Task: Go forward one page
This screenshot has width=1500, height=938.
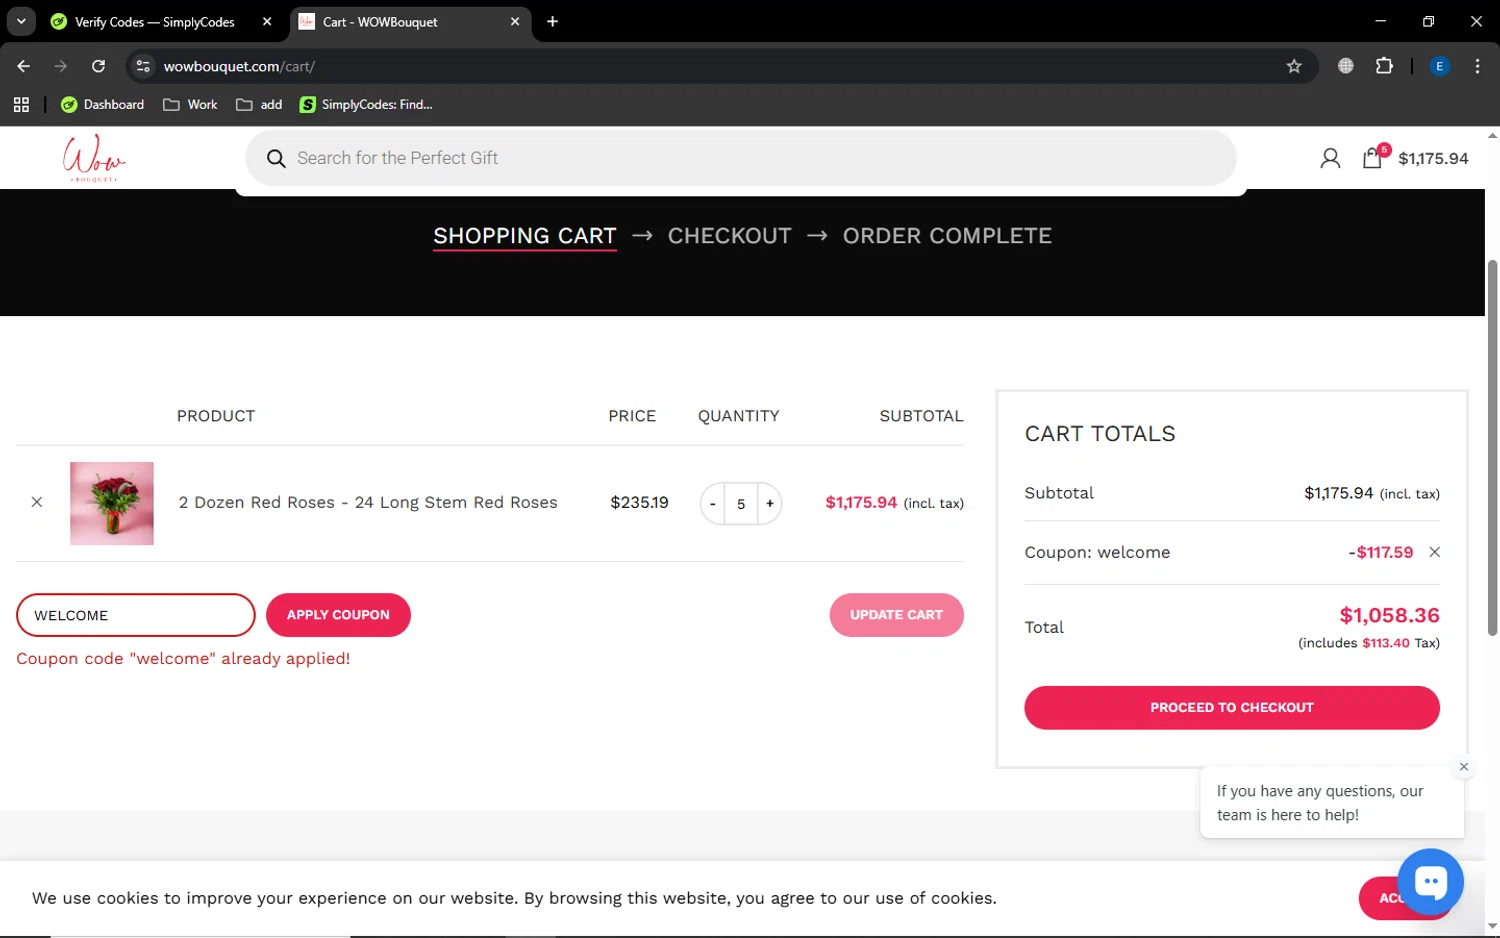Action: tap(61, 66)
